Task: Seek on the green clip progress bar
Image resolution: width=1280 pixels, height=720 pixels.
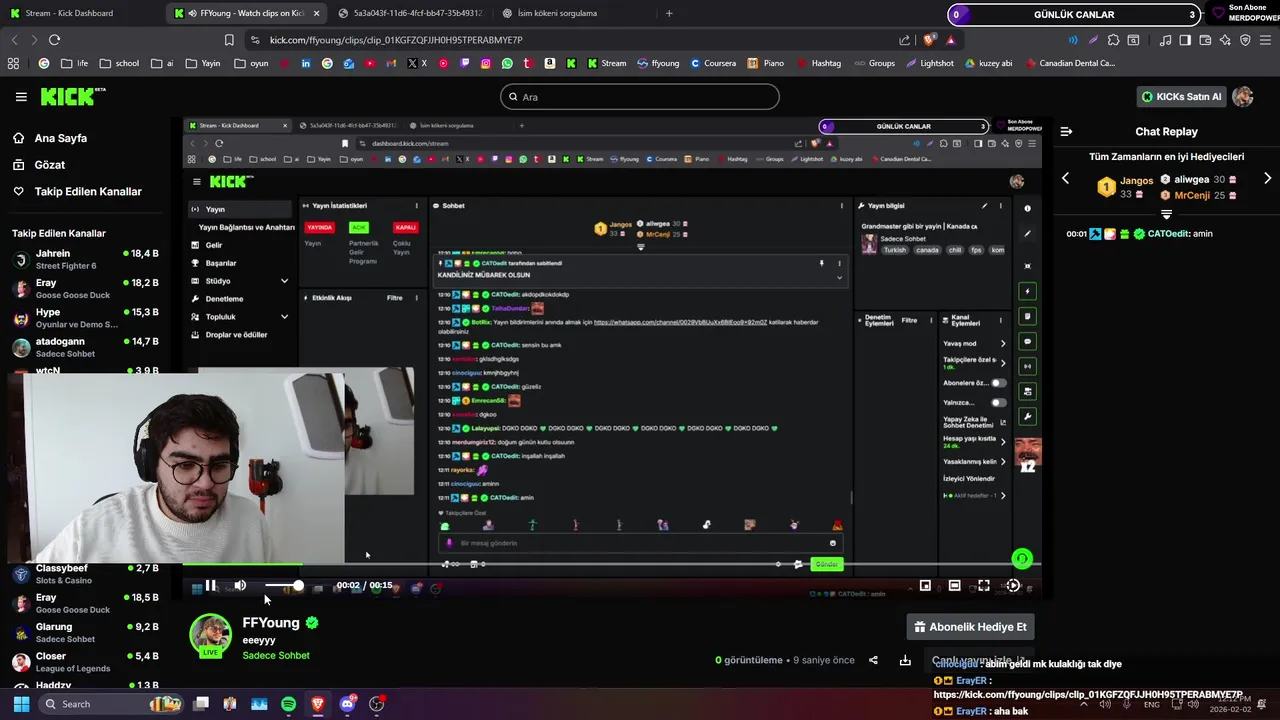Action: pos(611,564)
